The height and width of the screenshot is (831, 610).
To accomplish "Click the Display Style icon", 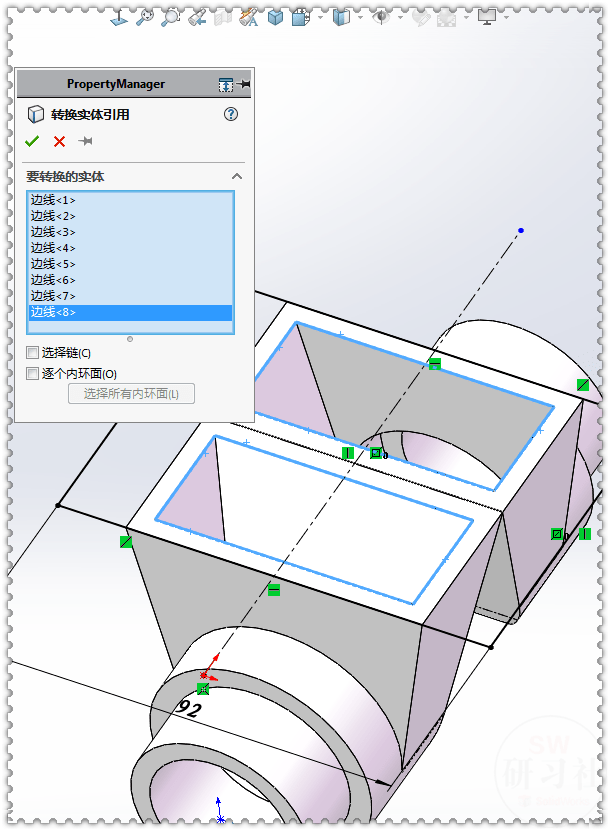I will [341, 18].
